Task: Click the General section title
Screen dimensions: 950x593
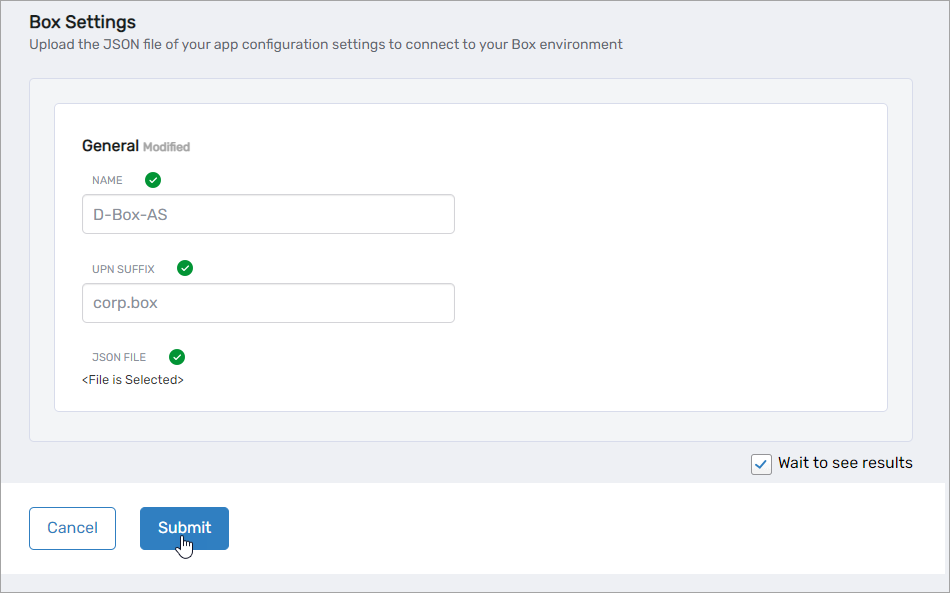Action: [110, 146]
